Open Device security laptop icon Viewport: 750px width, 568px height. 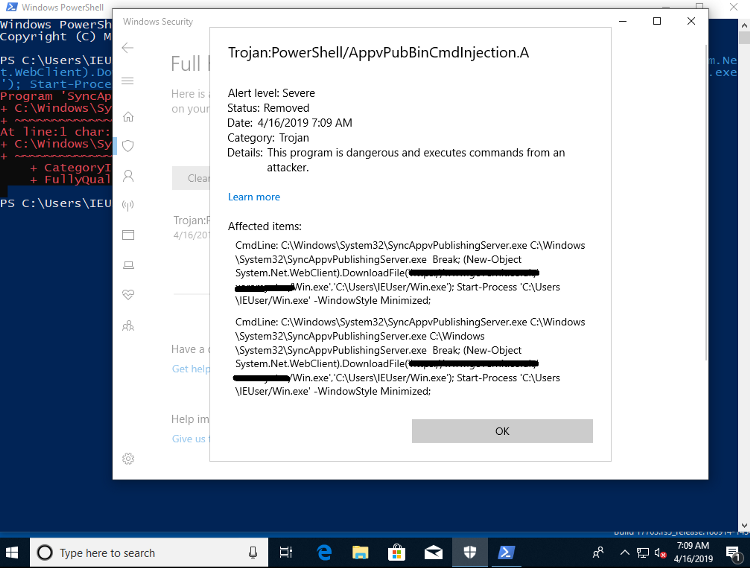pos(128,265)
